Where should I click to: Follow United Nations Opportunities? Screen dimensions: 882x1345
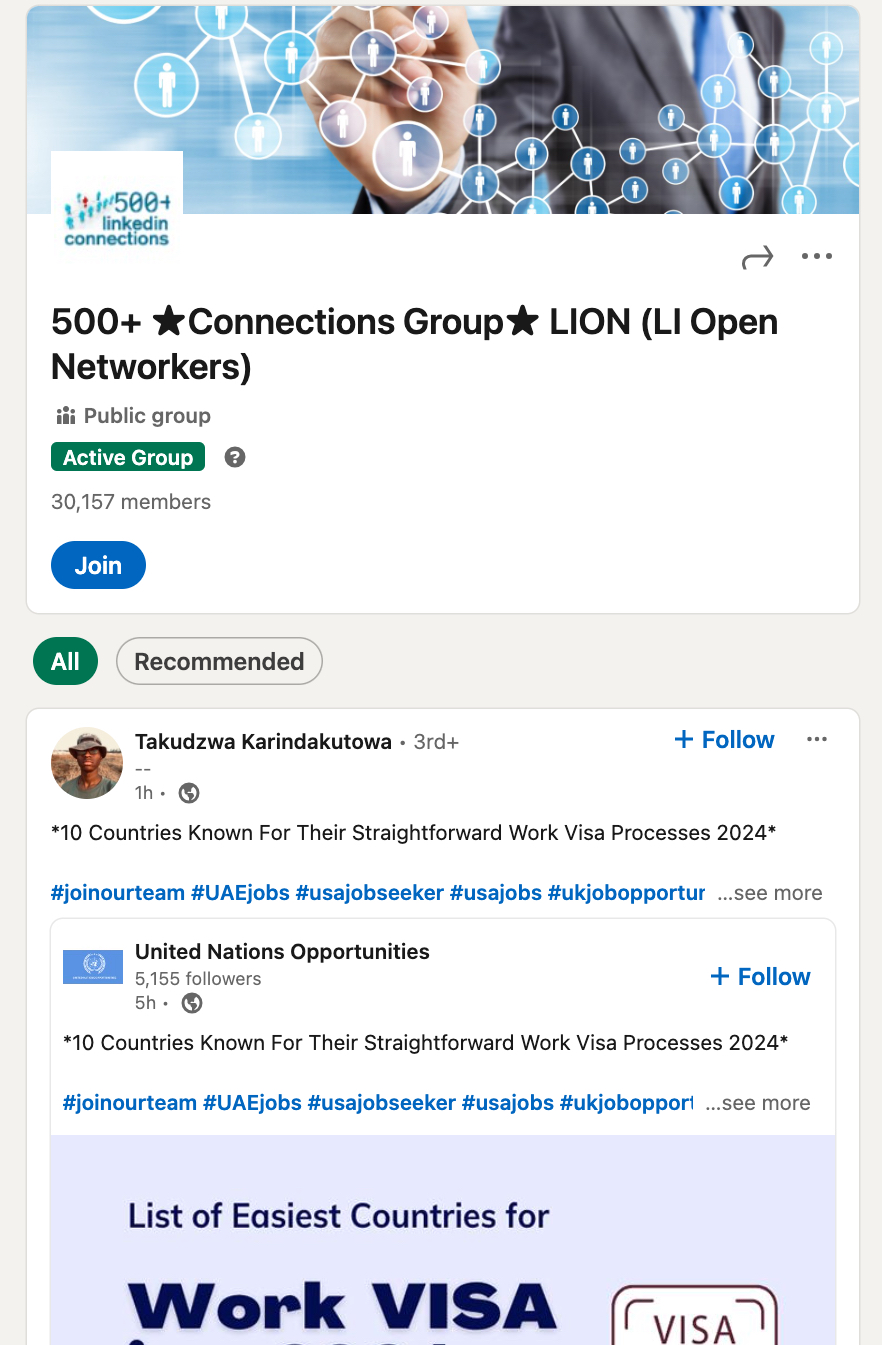pyautogui.click(x=759, y=976)
